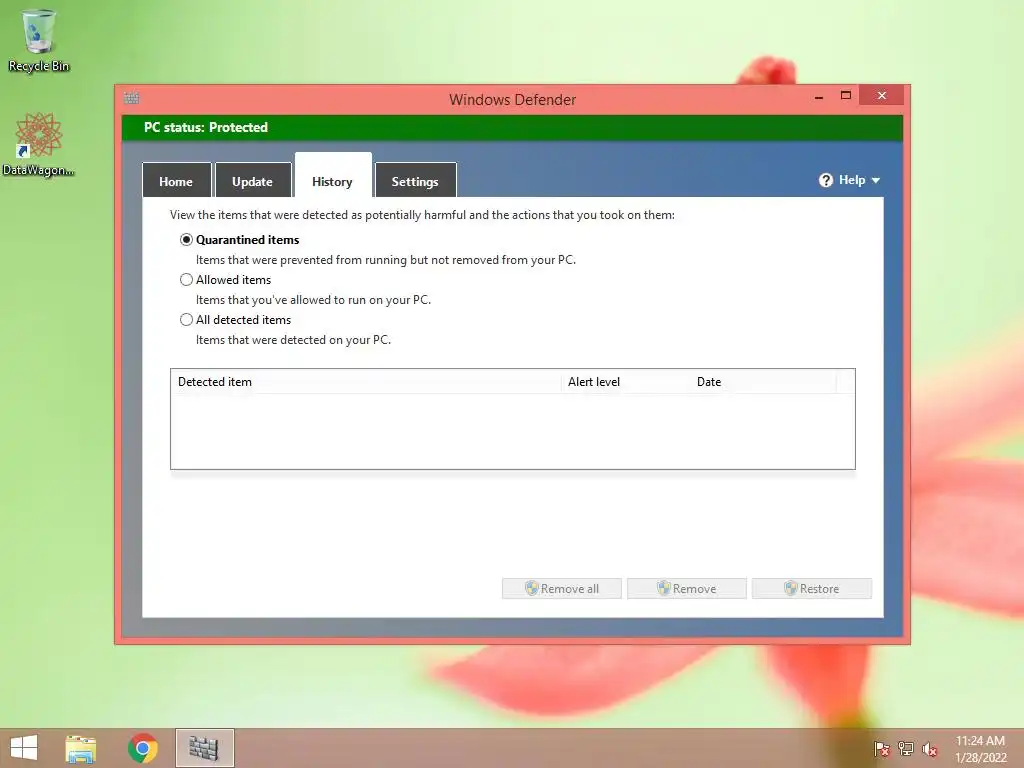Open Action Center flag tray icon
Image resolution: width=1024 pixels, height=768 pixels.
(882, 749)
